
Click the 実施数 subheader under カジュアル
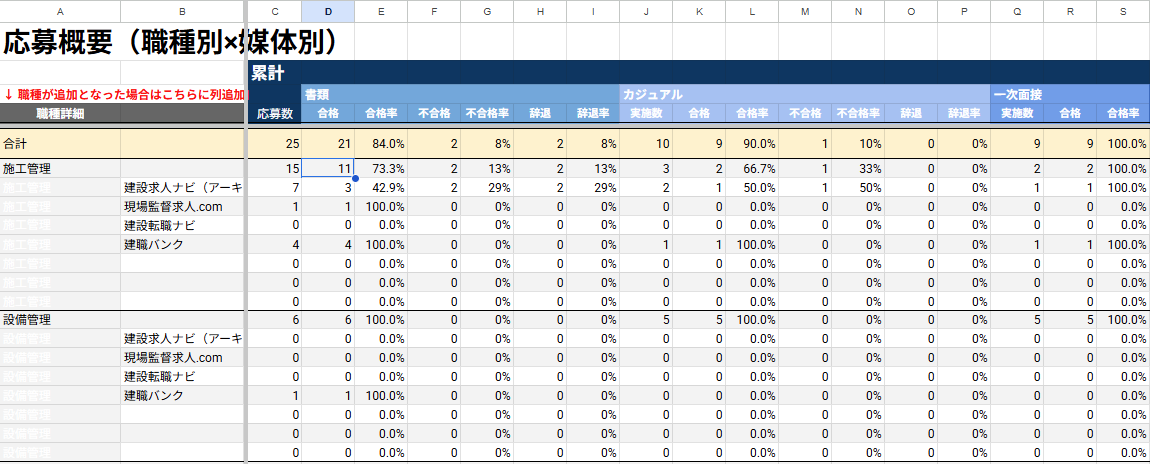645,113
